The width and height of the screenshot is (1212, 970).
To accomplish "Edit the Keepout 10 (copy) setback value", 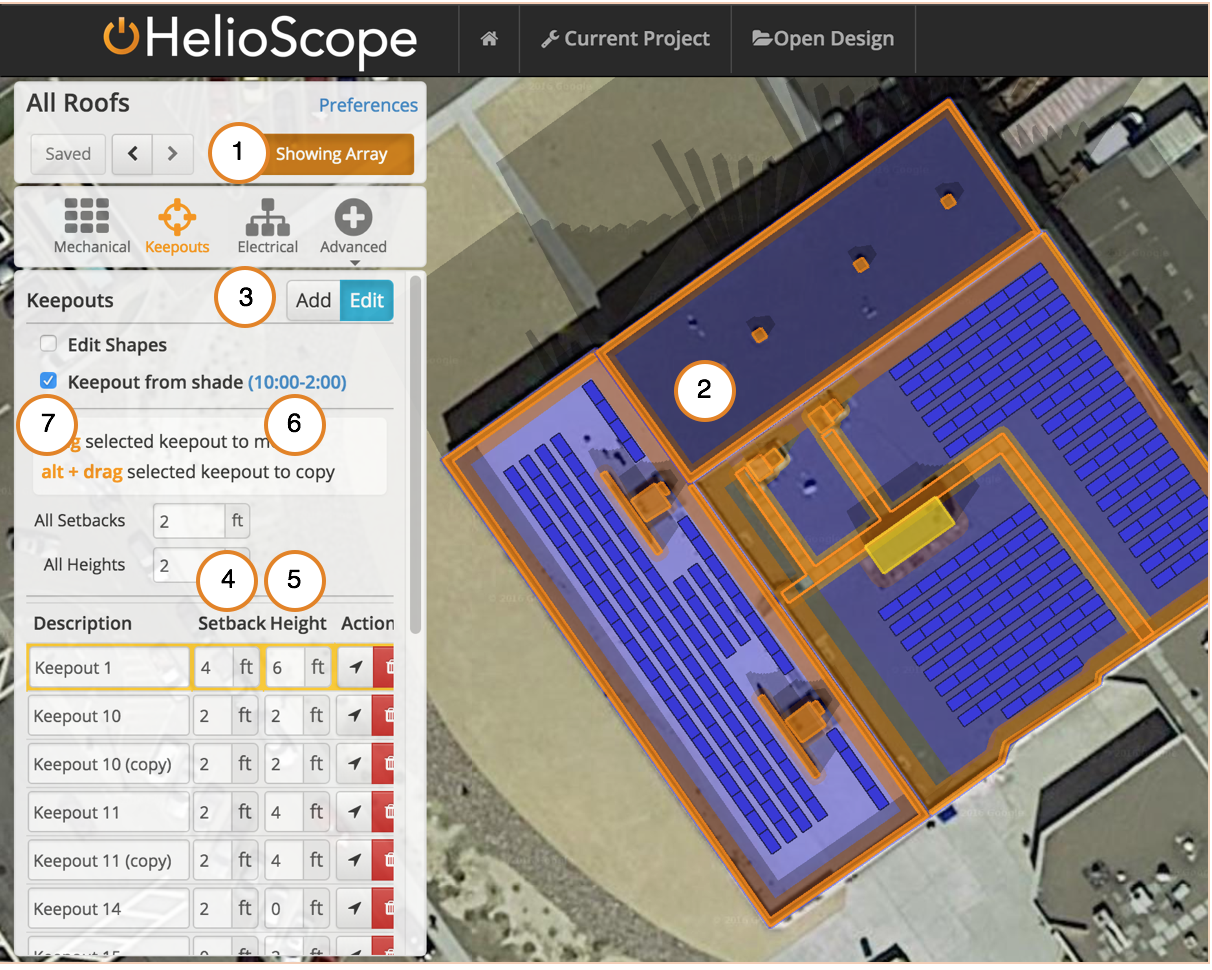I will (x=213, y=764).
